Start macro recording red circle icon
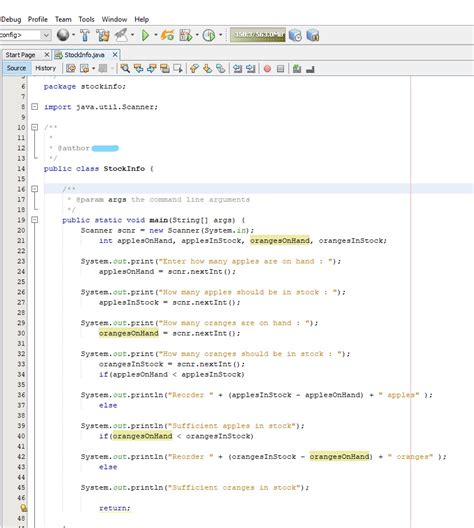This screenshot has height=528, width=474. coord(267,69)
